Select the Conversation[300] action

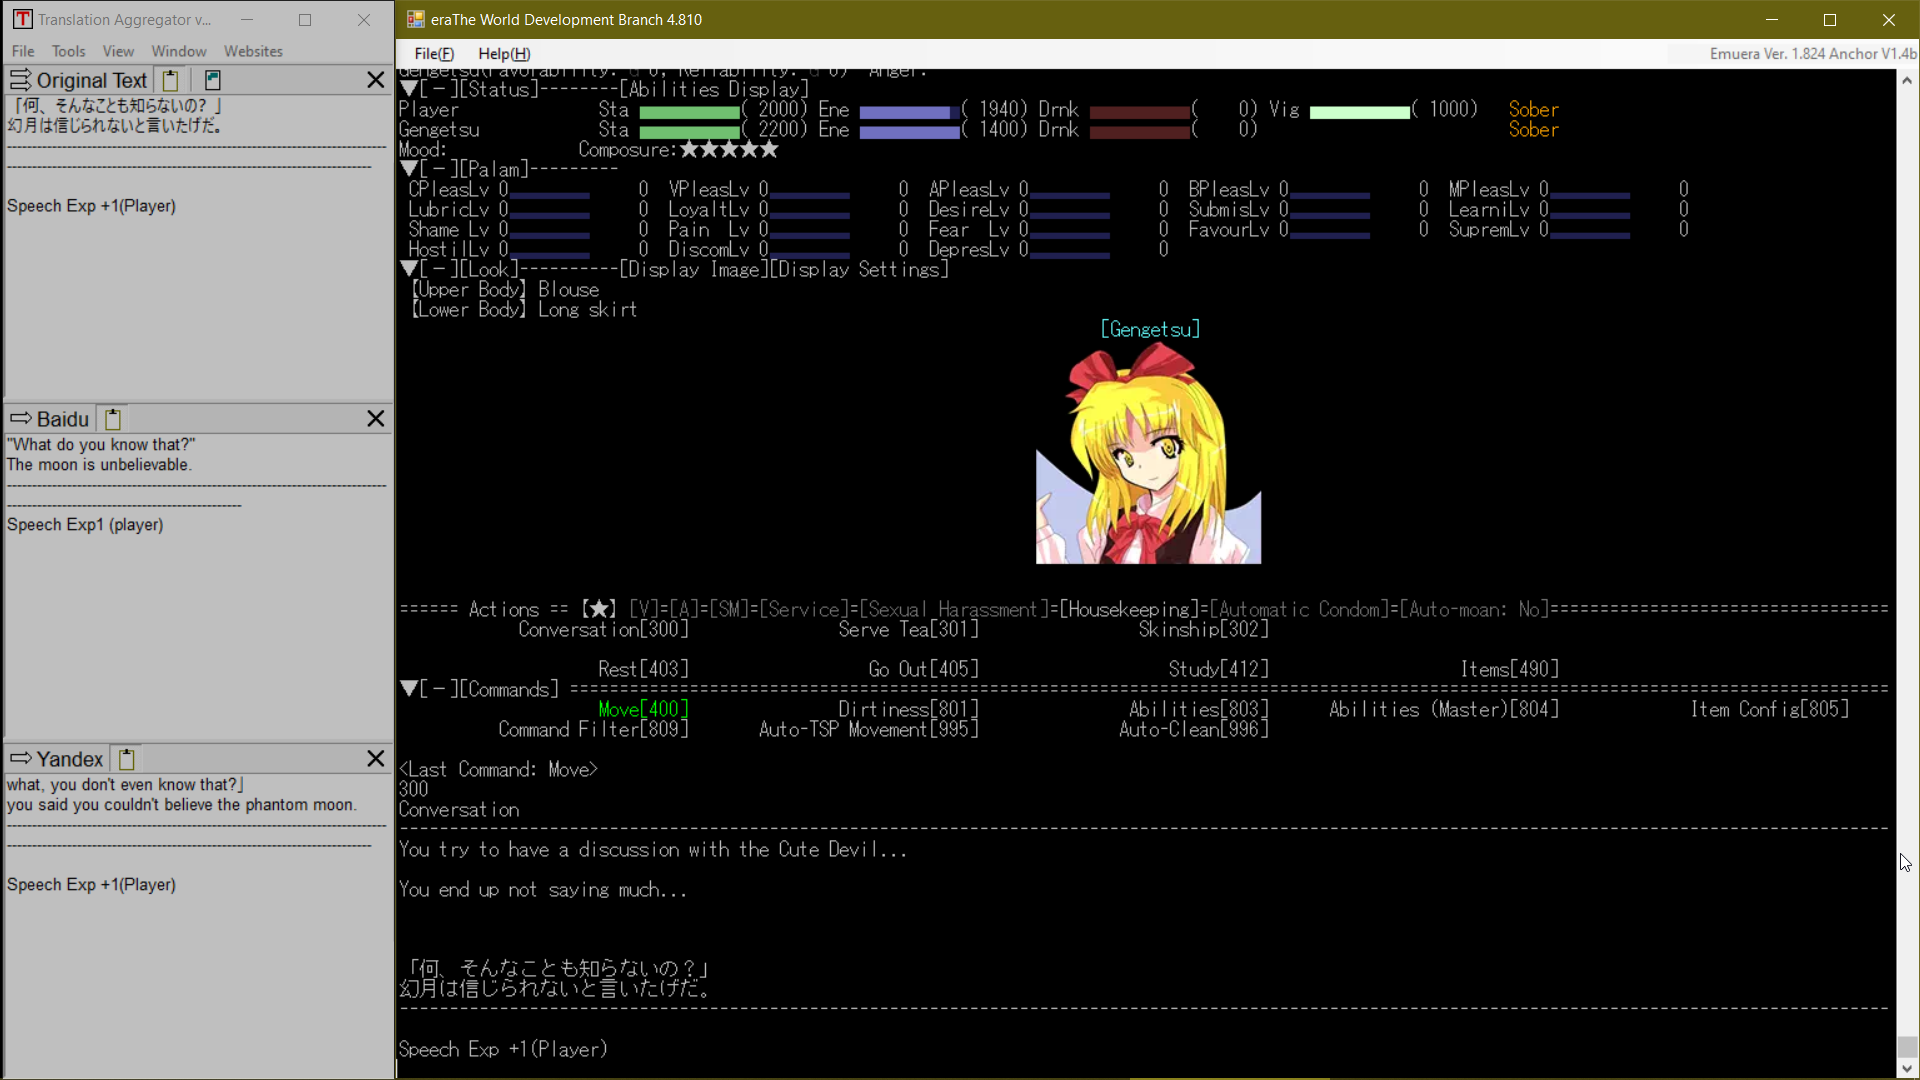coord(603,629)
